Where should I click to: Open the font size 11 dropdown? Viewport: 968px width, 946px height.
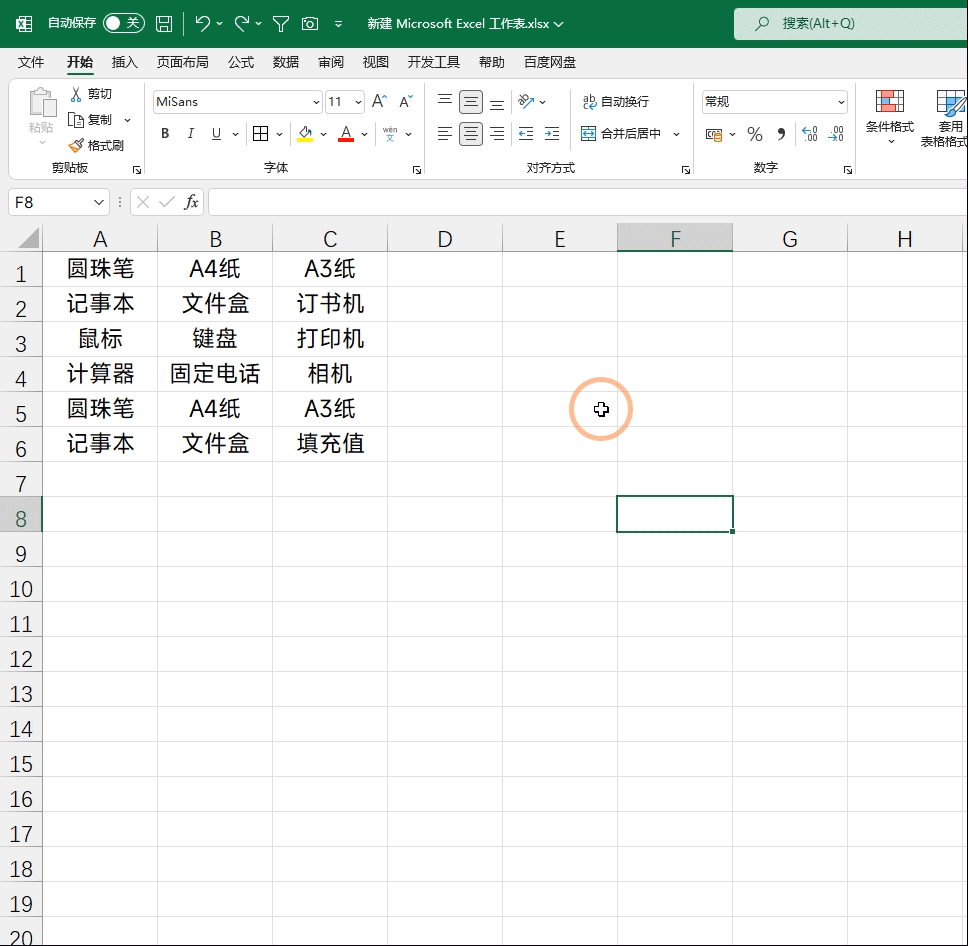(357, 101)
